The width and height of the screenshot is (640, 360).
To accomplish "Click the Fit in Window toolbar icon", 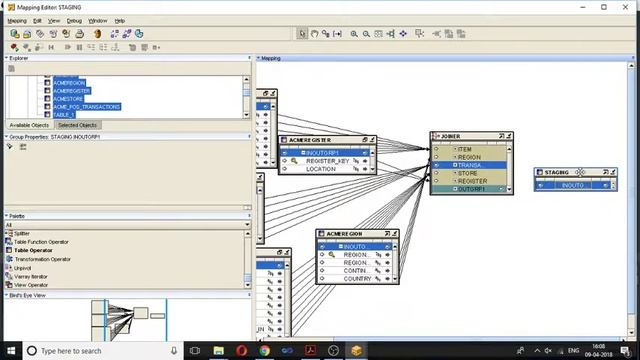I will click(x=378, y=34).
